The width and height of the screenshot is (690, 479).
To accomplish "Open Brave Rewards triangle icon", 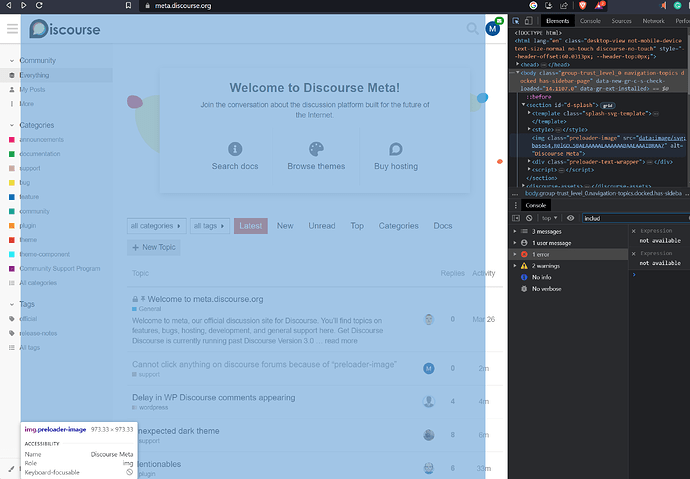I will tap(599, 5).
